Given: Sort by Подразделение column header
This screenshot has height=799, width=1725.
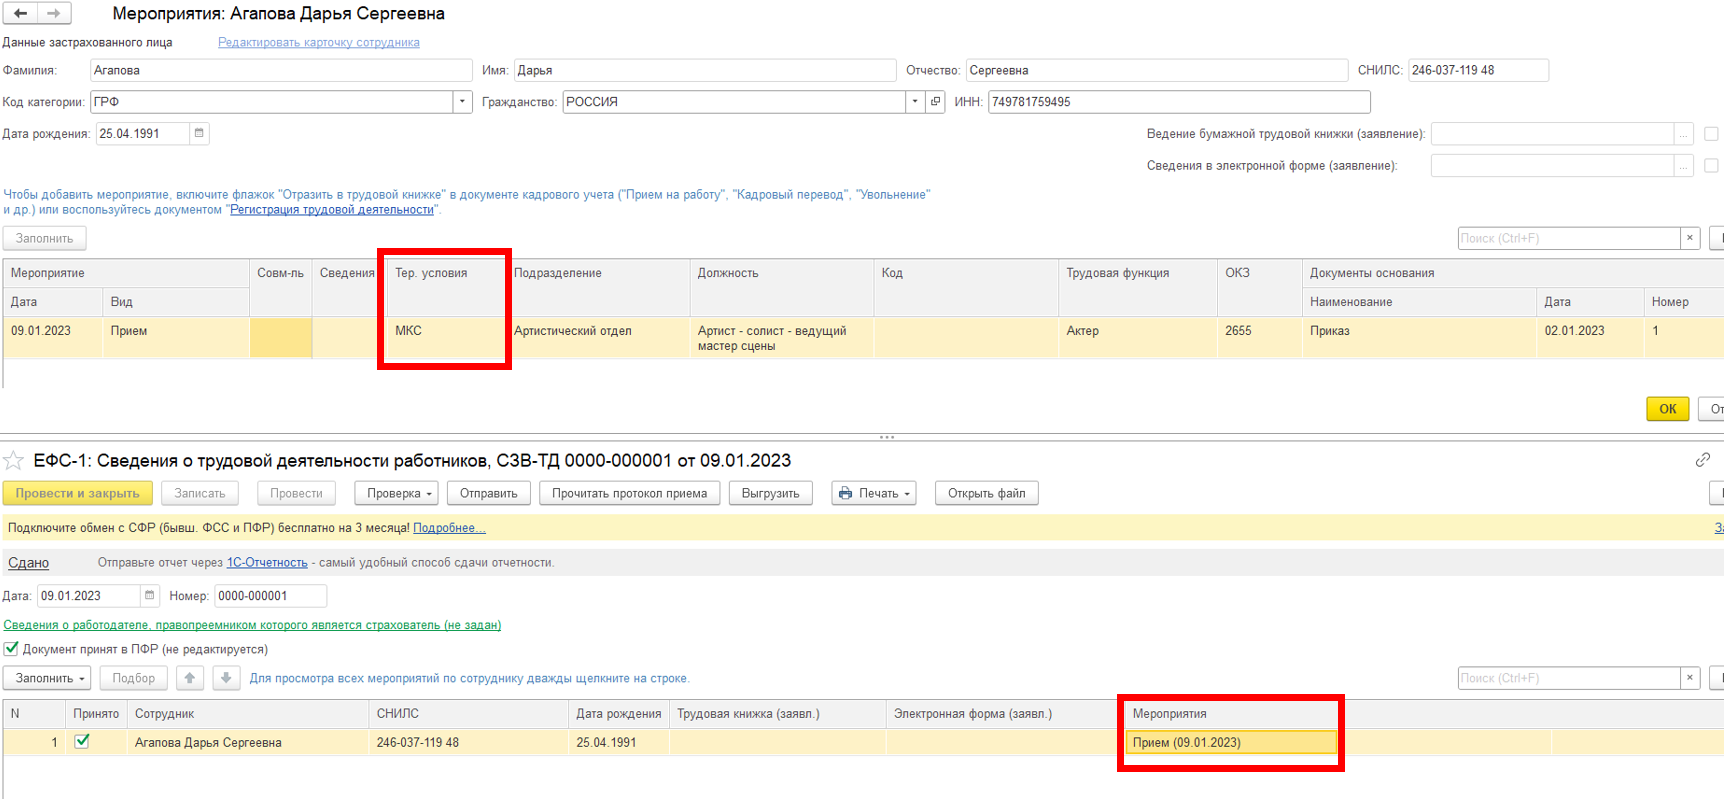Looking at the screenshot, I should click(597, 273).
